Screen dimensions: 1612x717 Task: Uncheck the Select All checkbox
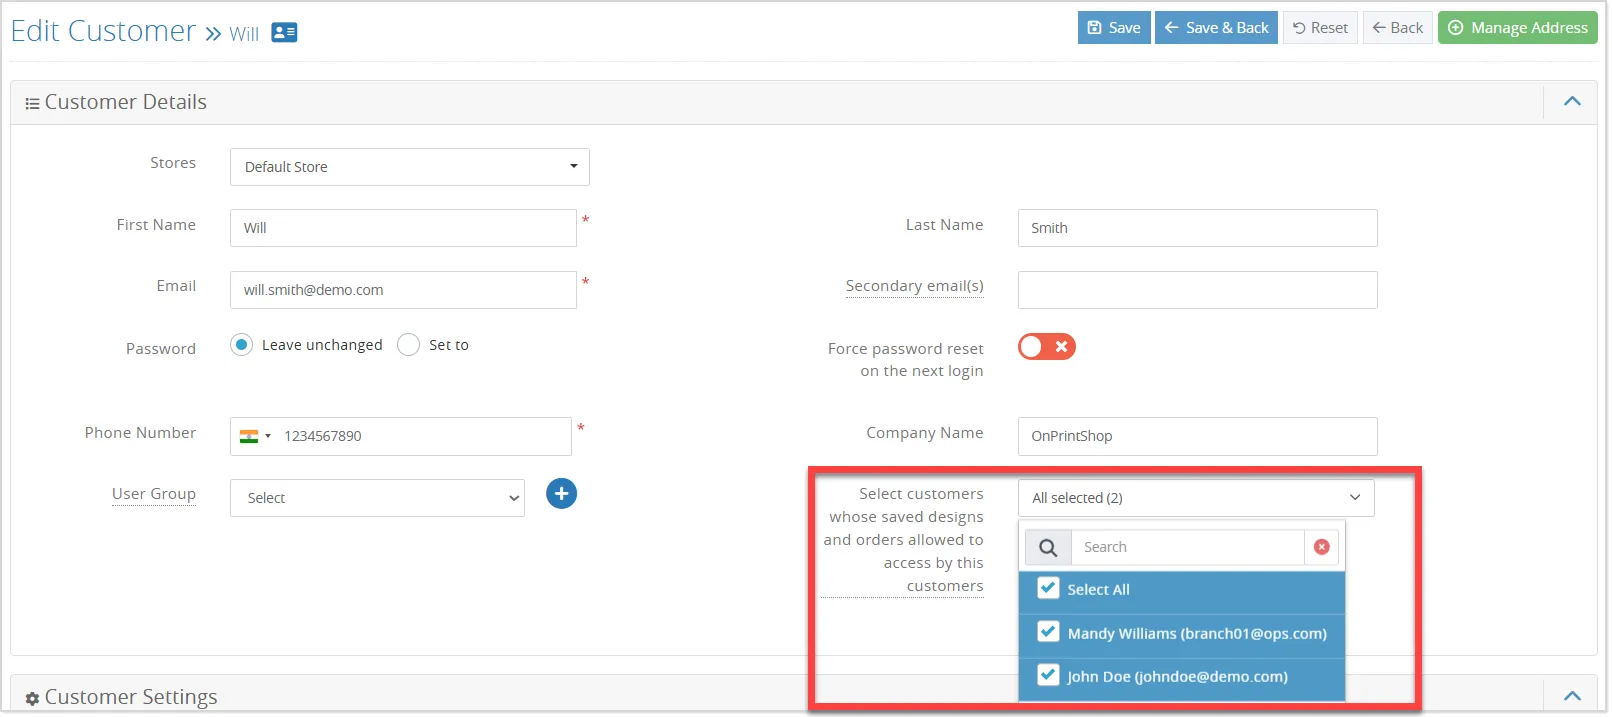1048,588
